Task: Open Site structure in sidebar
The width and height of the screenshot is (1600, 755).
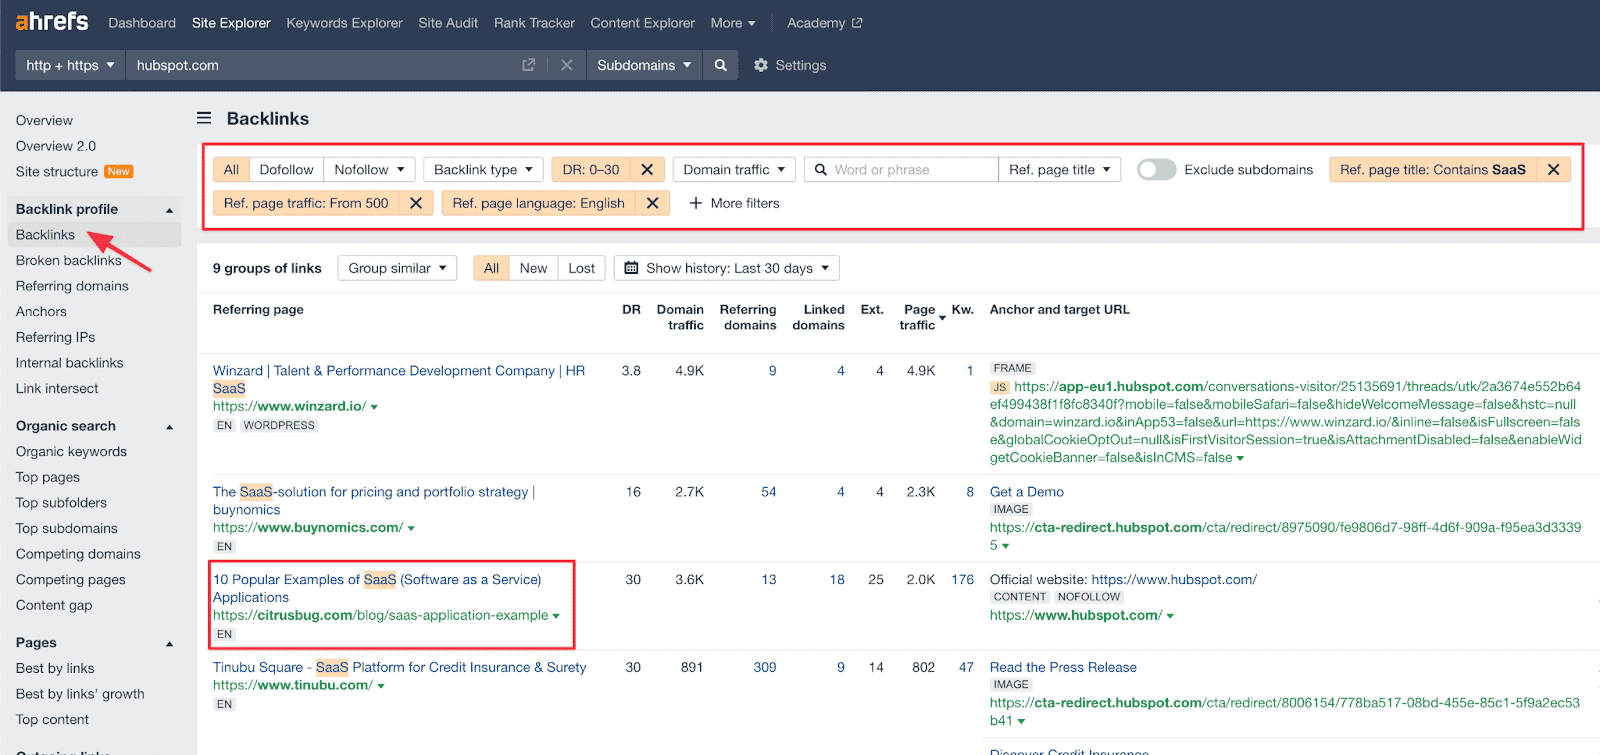Action: [x=57, y=172]
